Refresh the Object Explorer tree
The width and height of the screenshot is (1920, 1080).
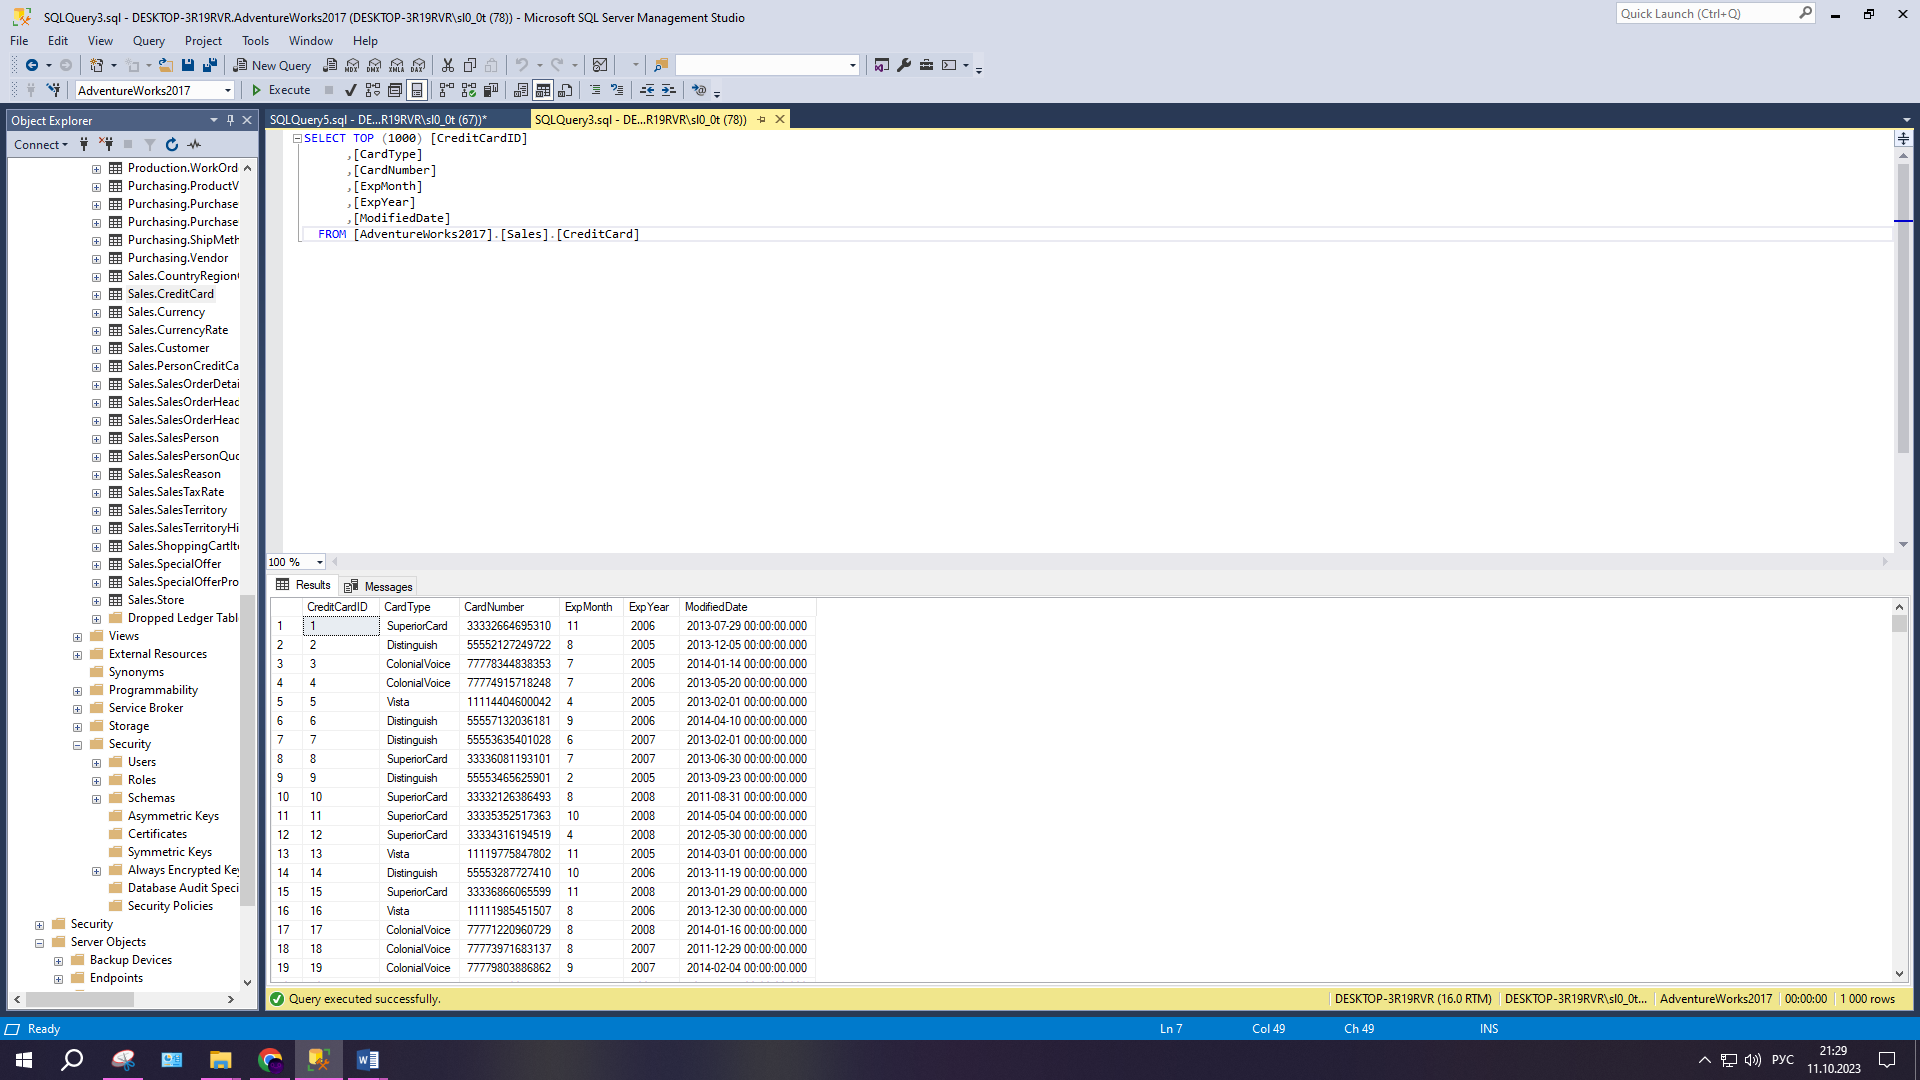click(172, 145)
